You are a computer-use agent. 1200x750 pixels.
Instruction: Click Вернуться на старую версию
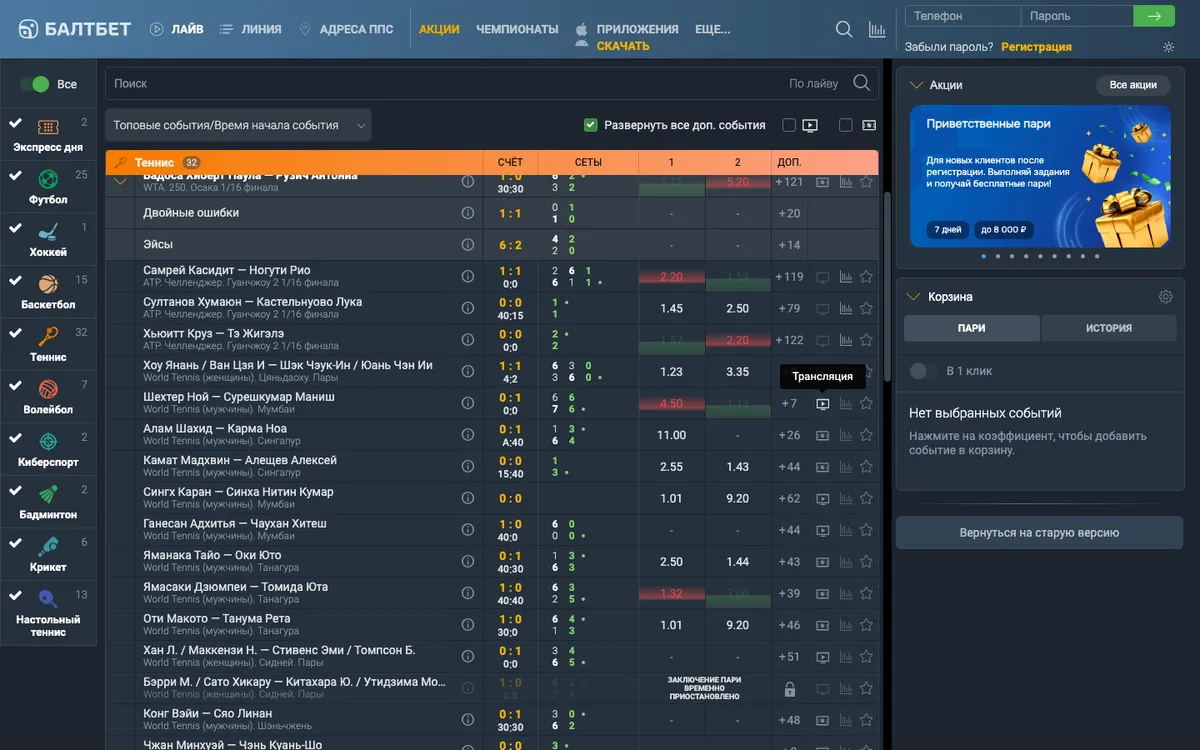pos(1039,533)
